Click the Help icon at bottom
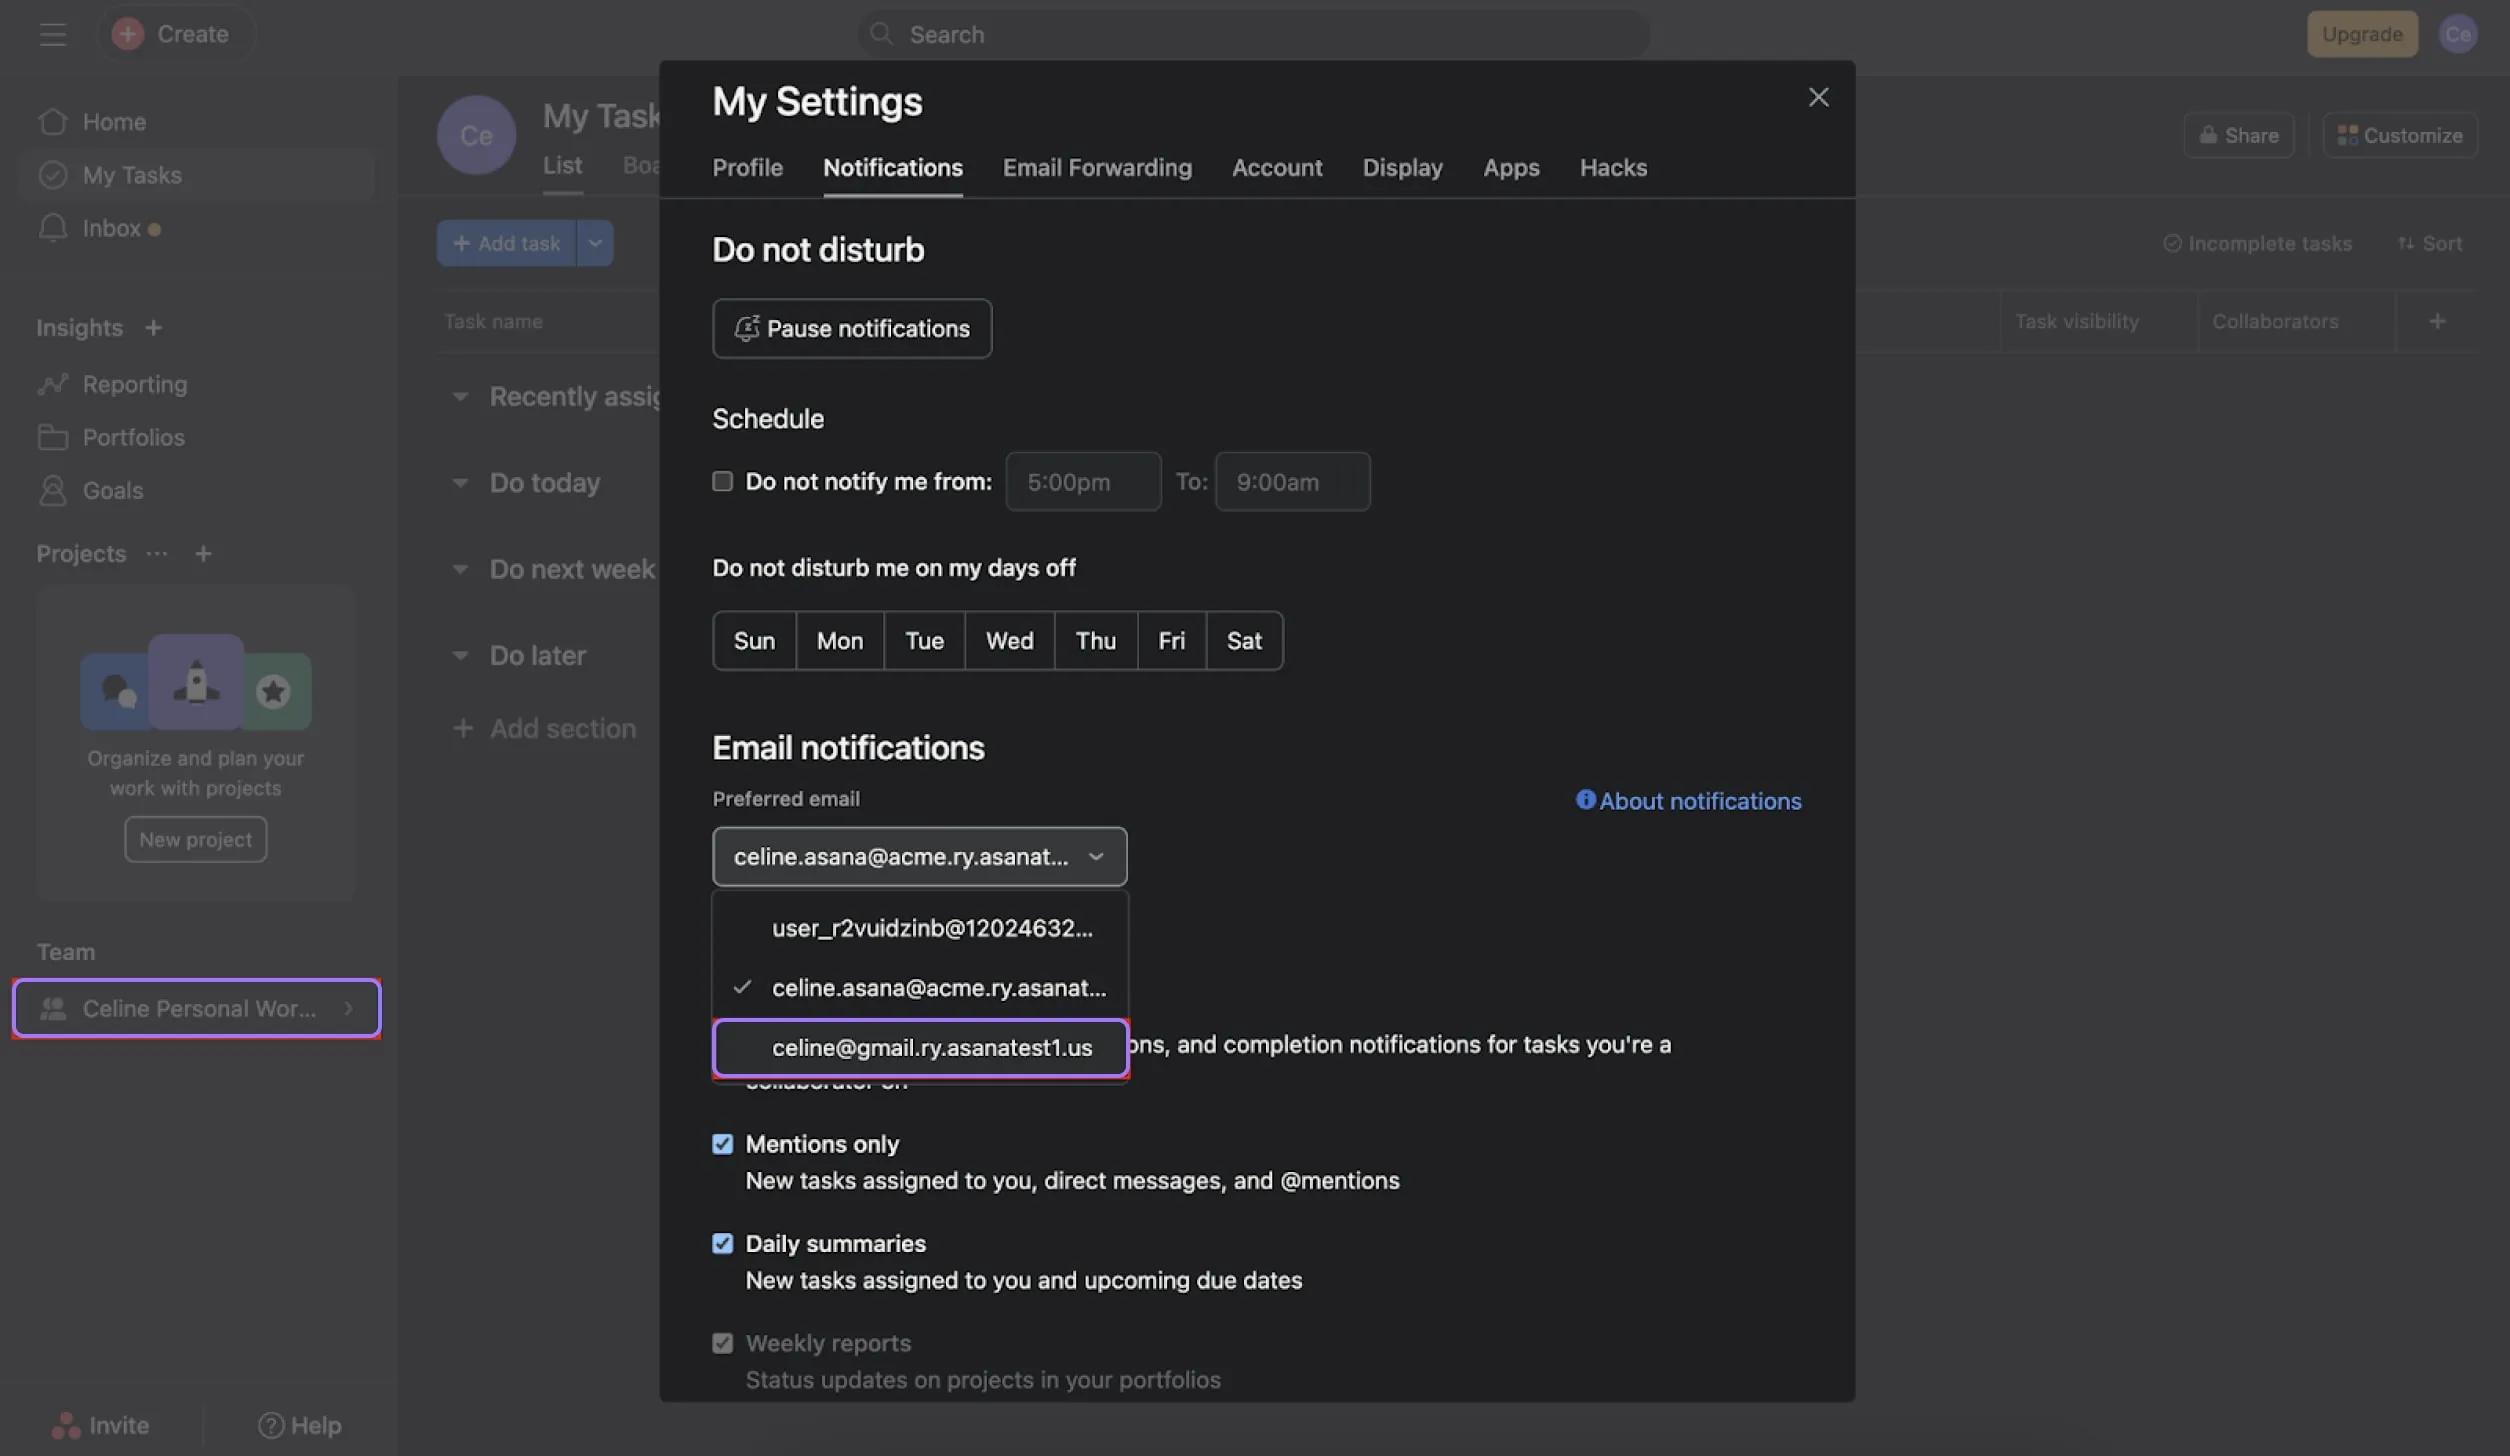Screen dimensions: 2510x1456 (269, 1424)
